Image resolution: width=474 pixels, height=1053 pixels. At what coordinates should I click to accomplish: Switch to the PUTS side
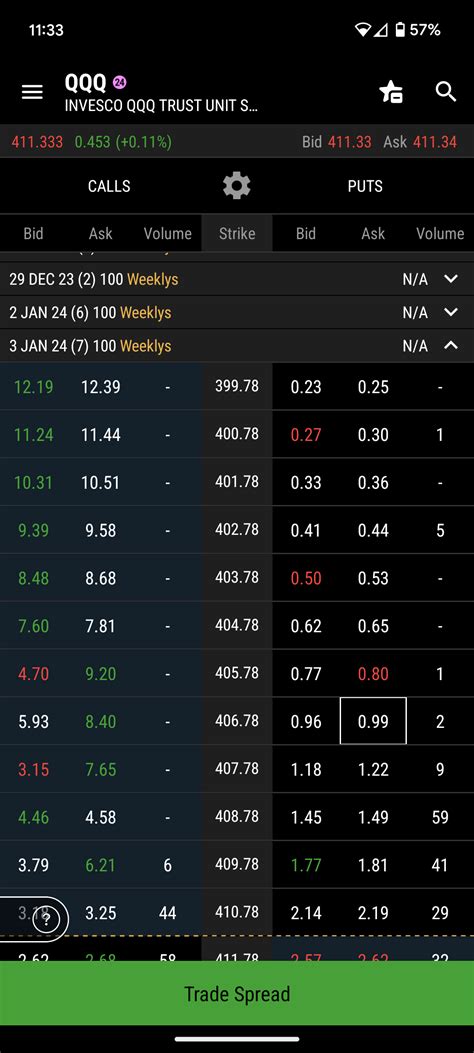pyautogui.click(x=365, y=186)
